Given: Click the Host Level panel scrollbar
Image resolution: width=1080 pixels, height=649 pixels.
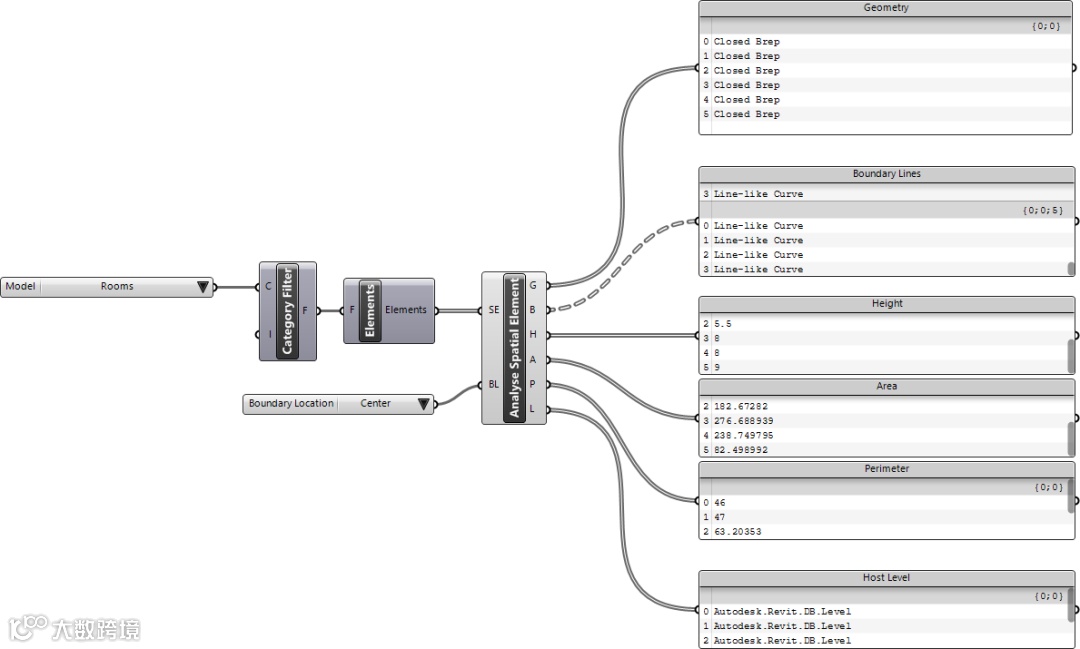Looking at the screenshot, I should [x=1071, y=604].
